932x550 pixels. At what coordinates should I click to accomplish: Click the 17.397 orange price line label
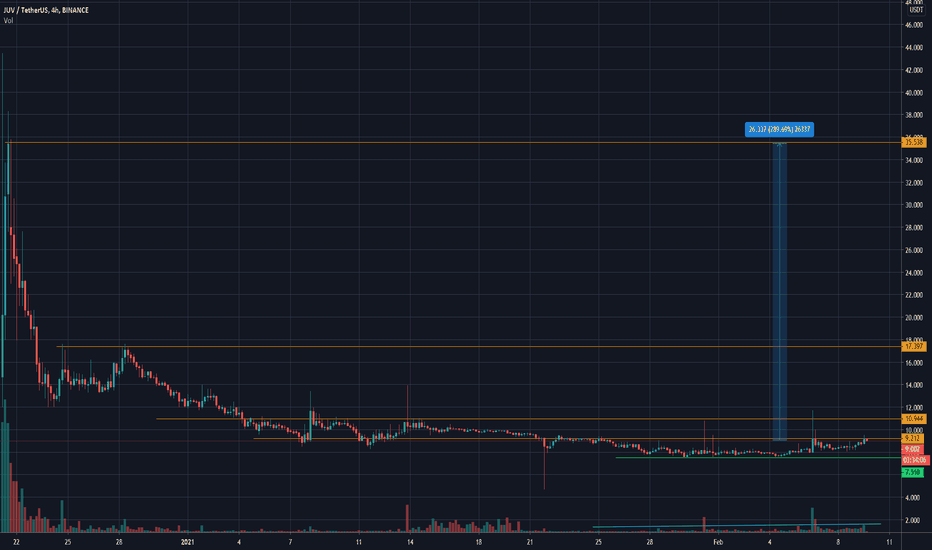point(914,346)
